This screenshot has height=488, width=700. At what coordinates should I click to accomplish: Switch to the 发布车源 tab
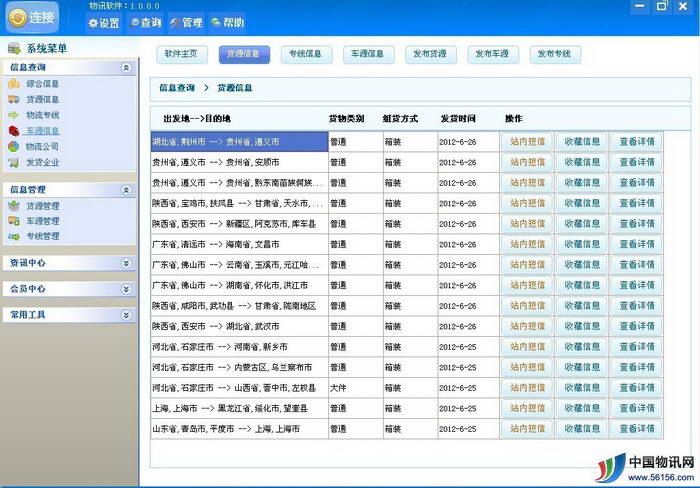492,54
